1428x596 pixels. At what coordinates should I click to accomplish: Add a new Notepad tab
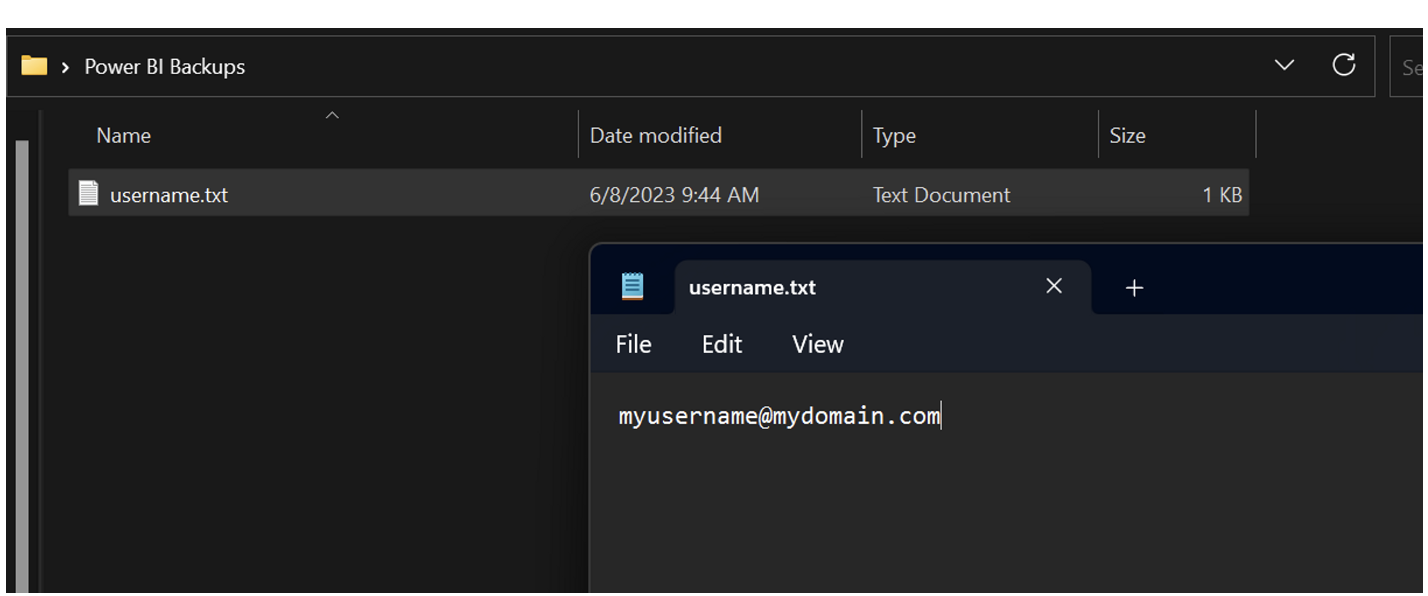[1134, 288]
